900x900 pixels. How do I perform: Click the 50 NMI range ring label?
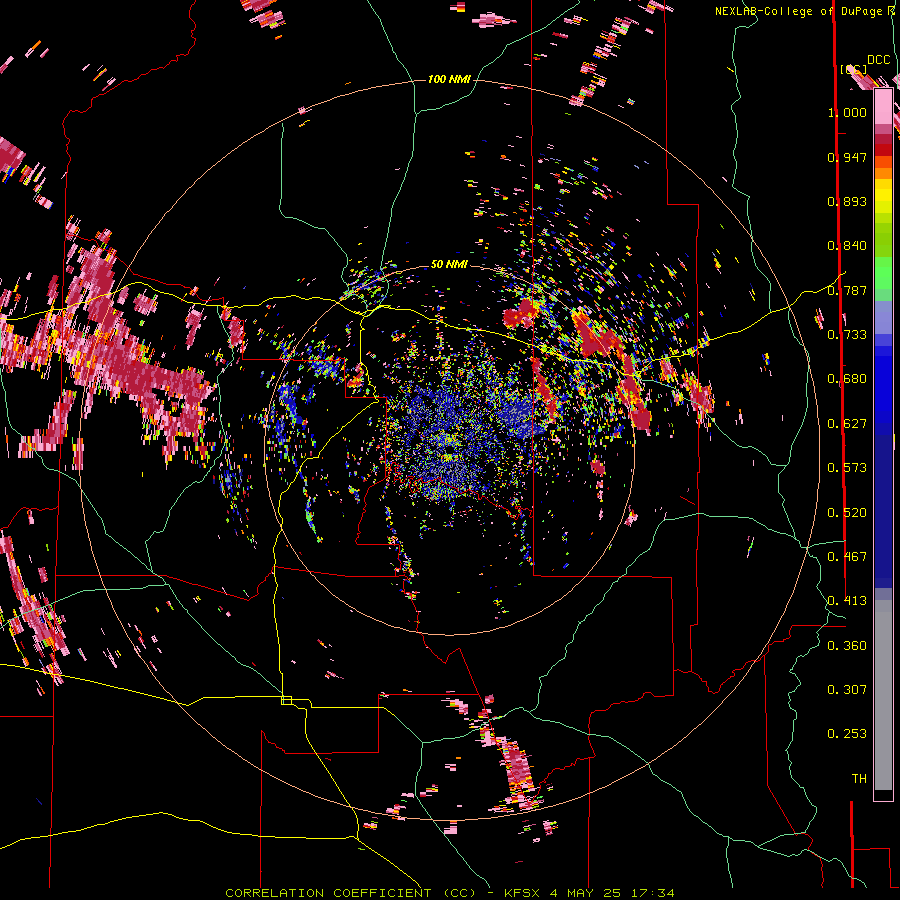click(449, 264)
